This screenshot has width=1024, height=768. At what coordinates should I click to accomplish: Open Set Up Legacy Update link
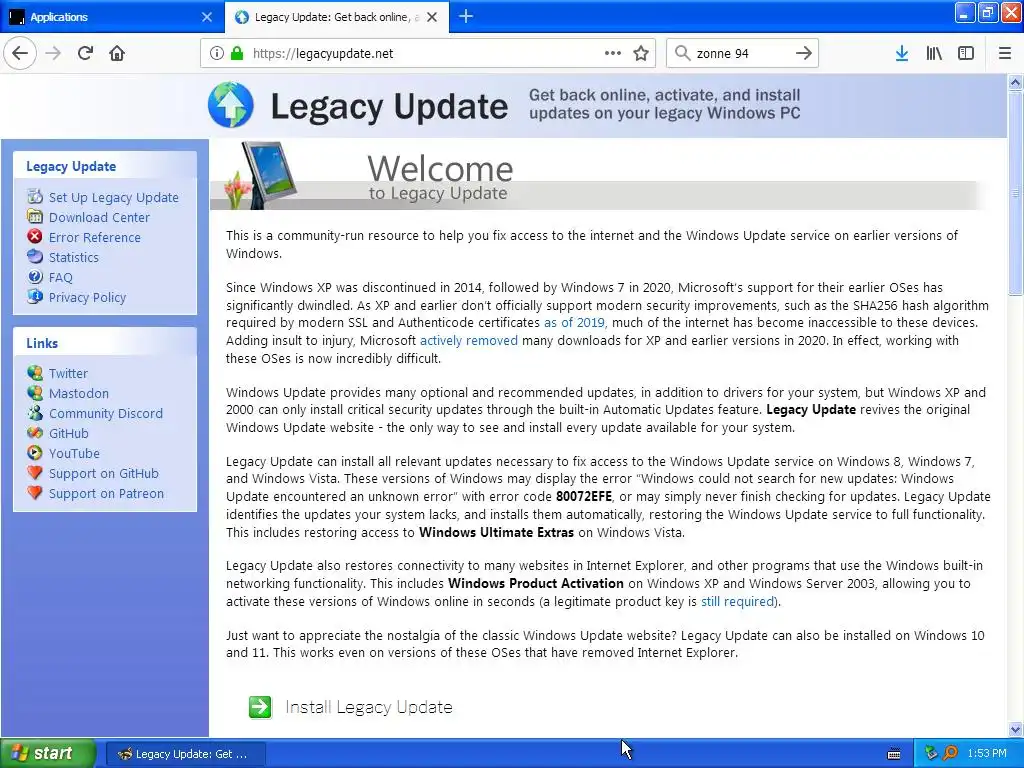click(114, 197)
